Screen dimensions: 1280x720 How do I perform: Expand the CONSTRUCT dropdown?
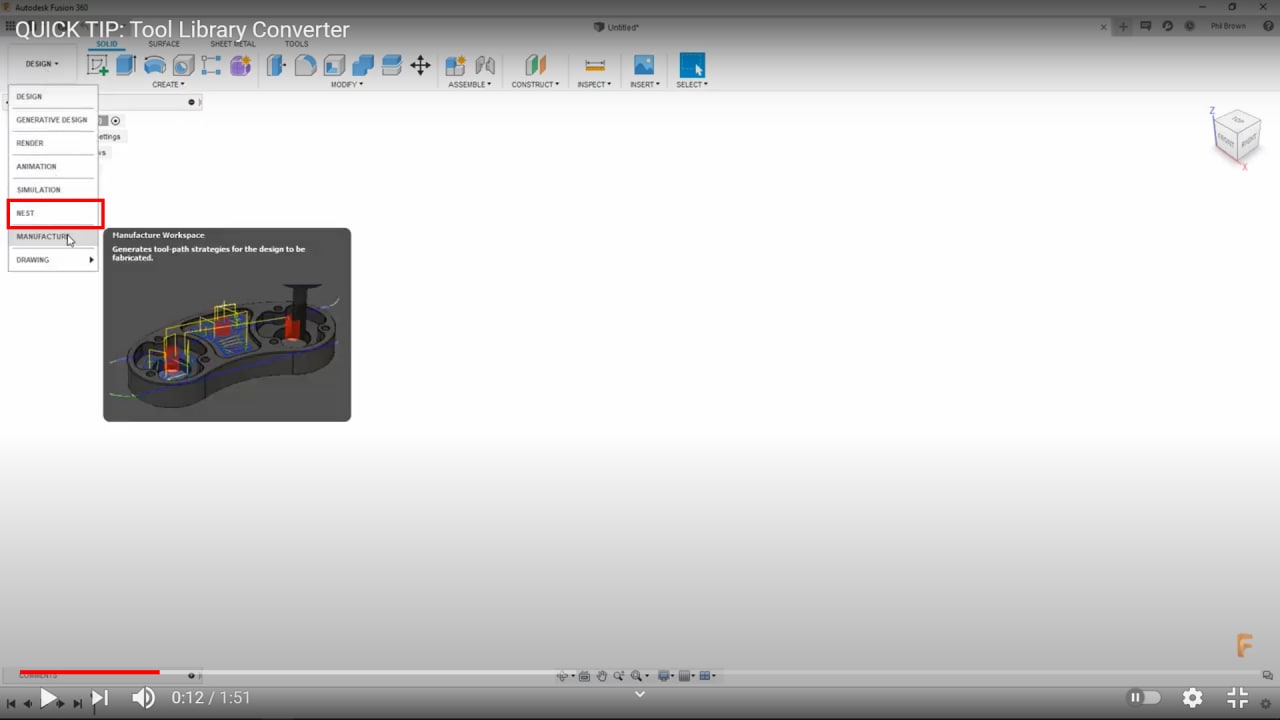pos(535,85)
